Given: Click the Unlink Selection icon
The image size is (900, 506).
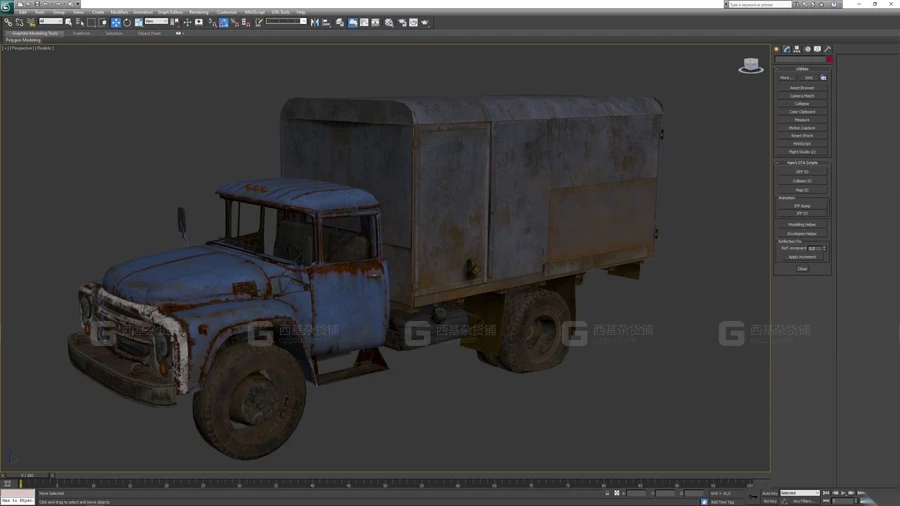Looking at the screenshot, I should click(x=20, y=22).
